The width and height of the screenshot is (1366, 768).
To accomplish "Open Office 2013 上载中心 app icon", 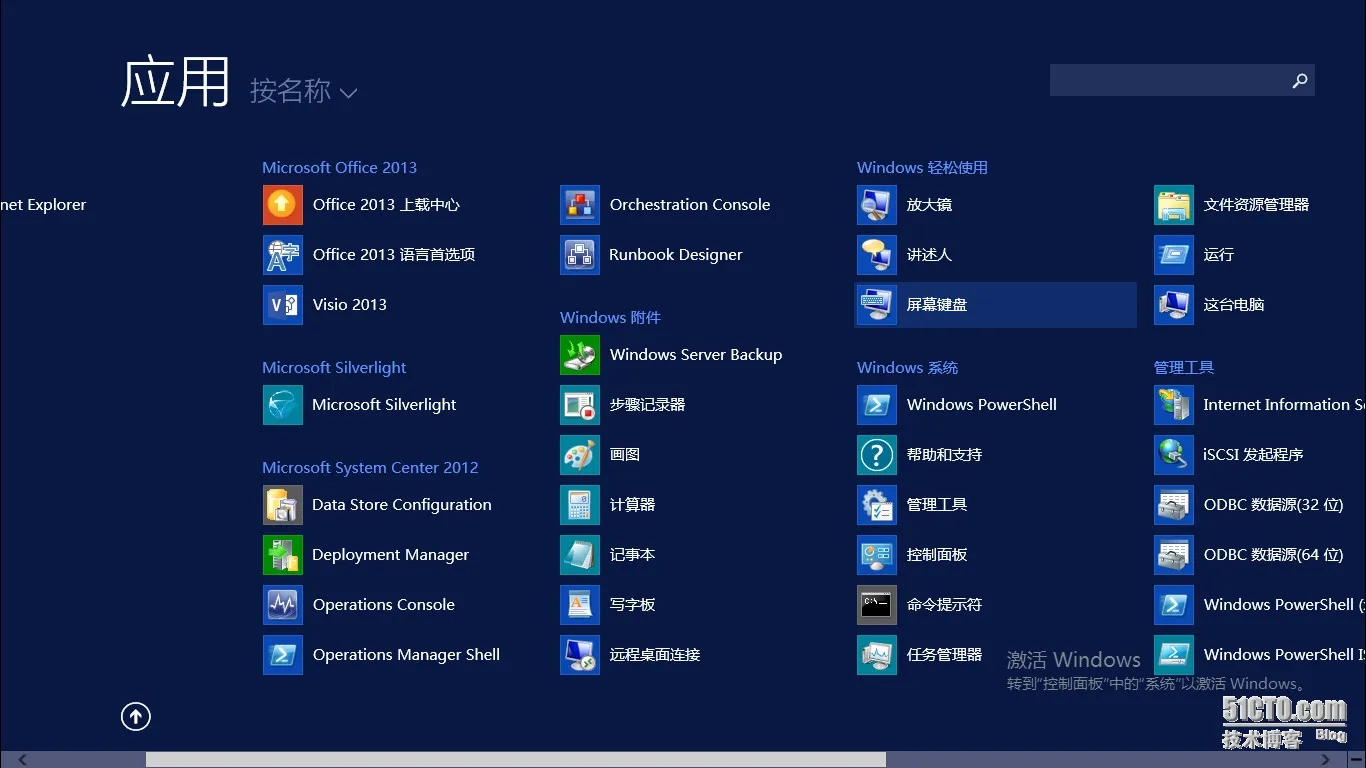I will coord(283,205).
